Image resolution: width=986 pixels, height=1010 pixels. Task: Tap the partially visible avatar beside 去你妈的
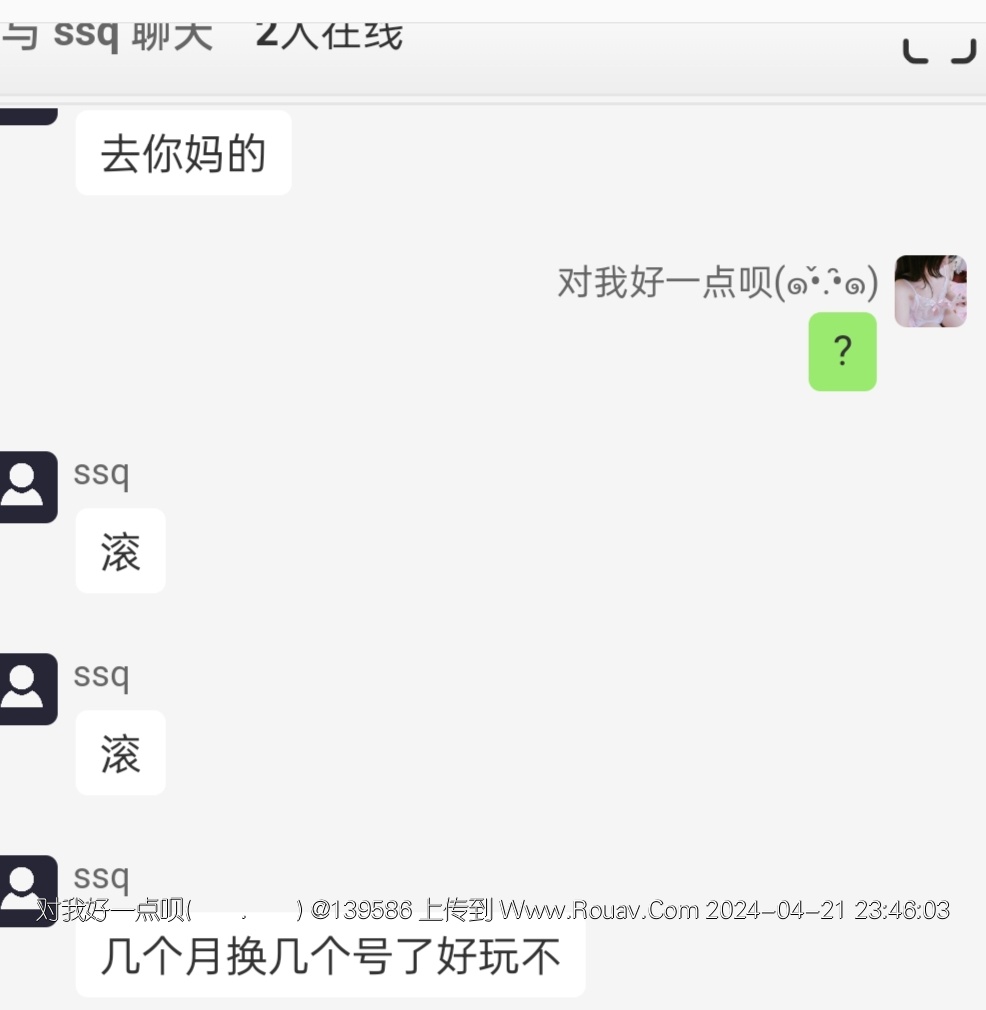point(28,117)
